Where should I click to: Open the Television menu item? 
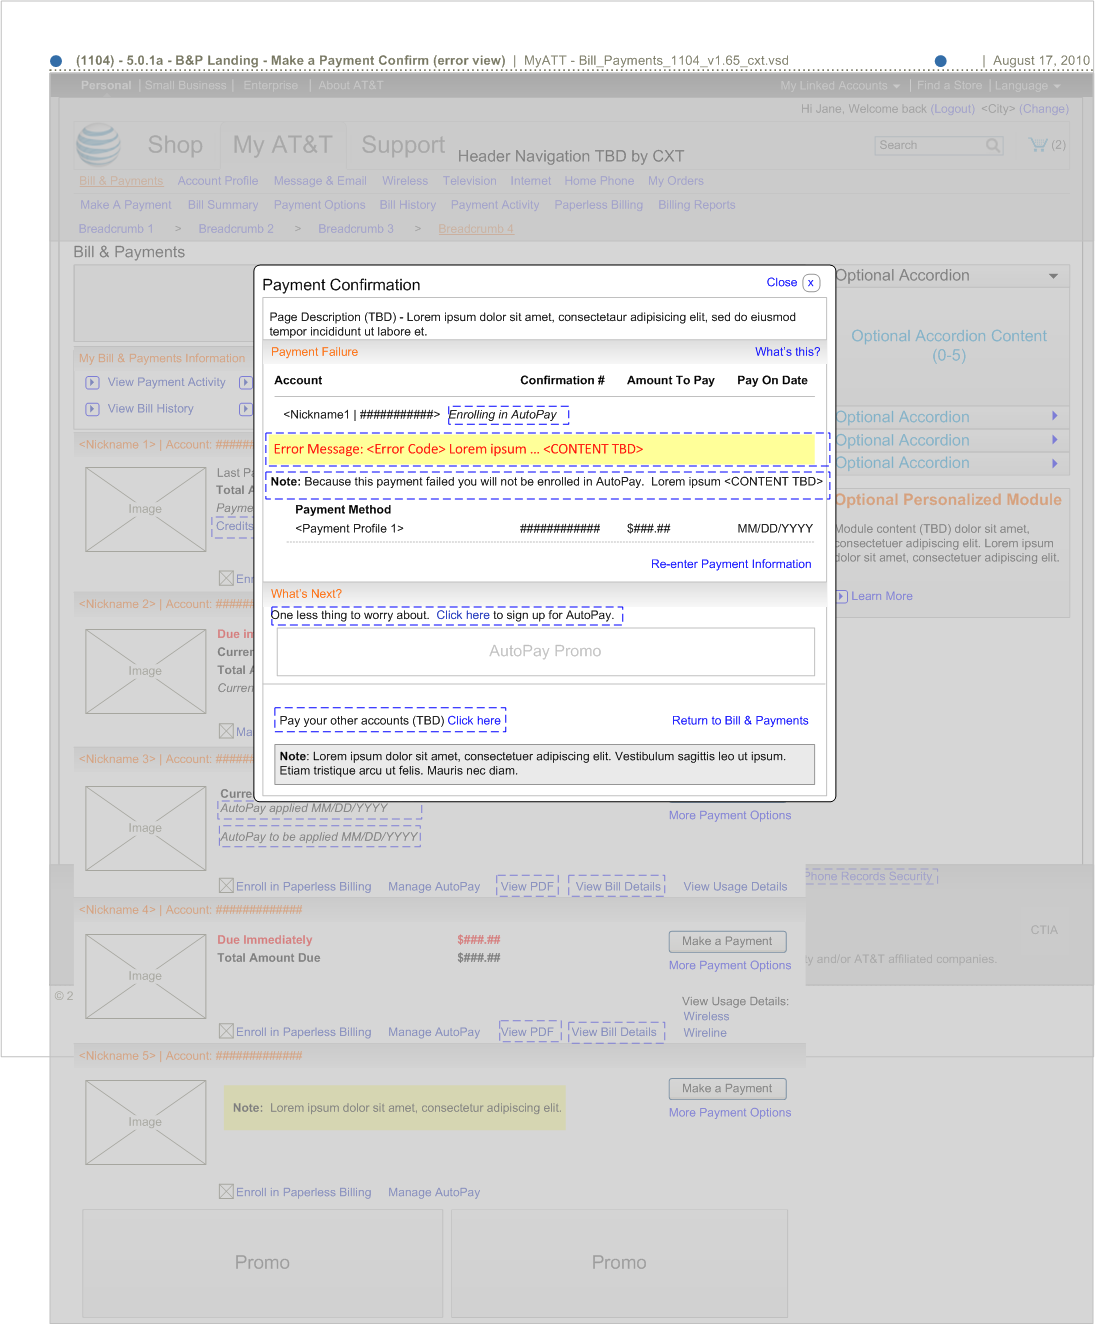pyautogui.click(x=470, y=181)
